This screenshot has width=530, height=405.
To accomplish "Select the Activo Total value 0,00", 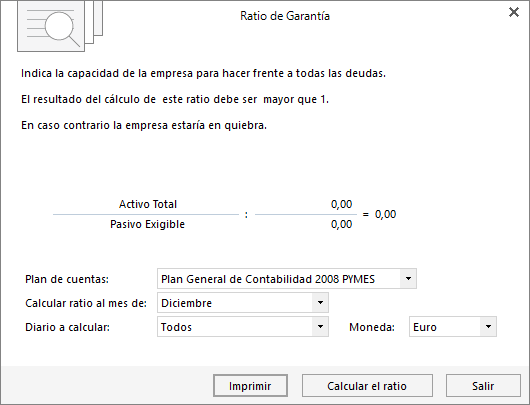I will 341,204.
